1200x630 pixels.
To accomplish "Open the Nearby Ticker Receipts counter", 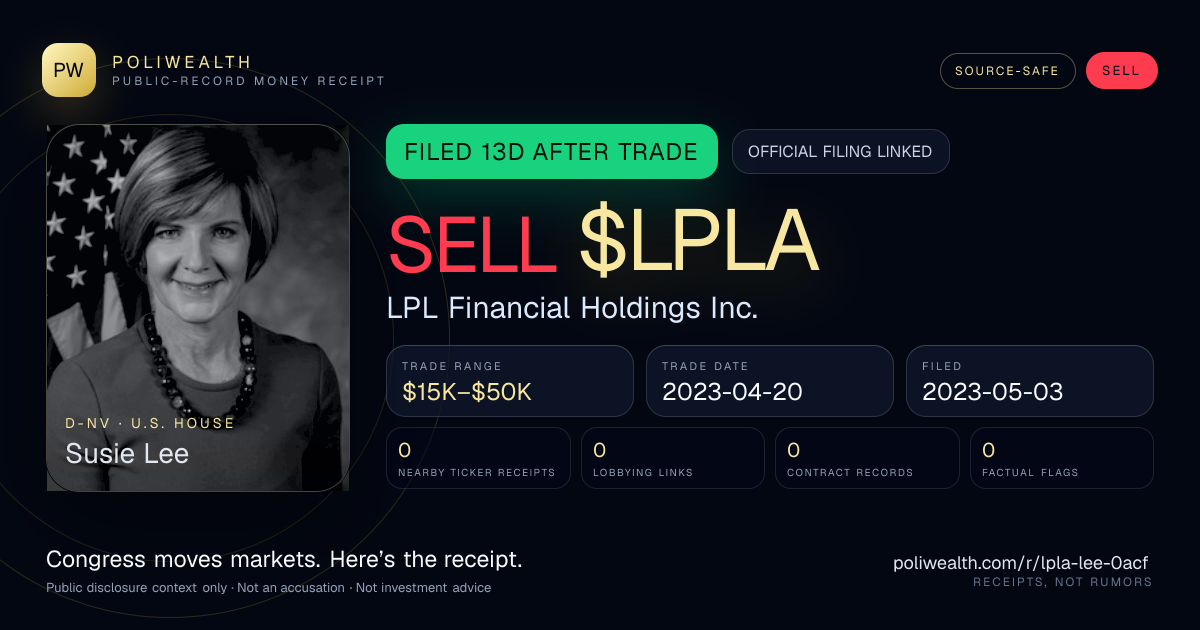I will pyautogui.click(x=478, y=458).
